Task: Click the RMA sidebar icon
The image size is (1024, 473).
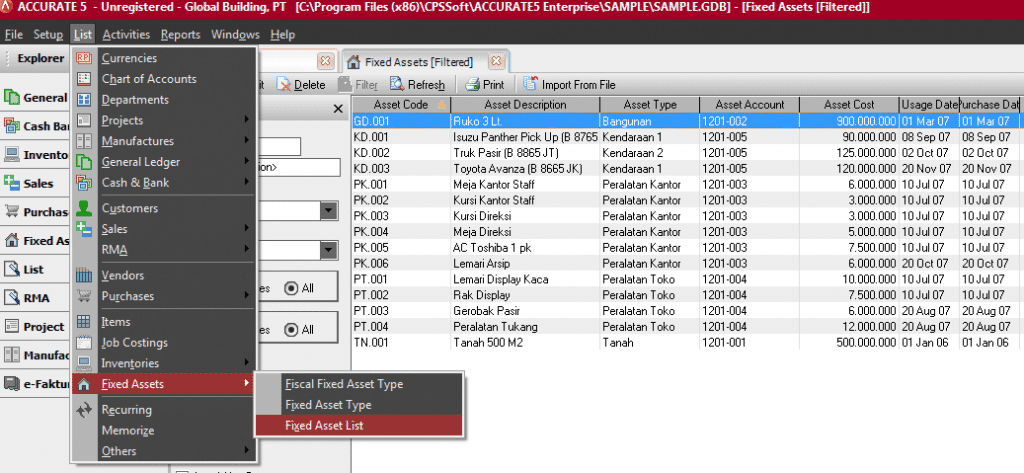Action: coord(11,298)
